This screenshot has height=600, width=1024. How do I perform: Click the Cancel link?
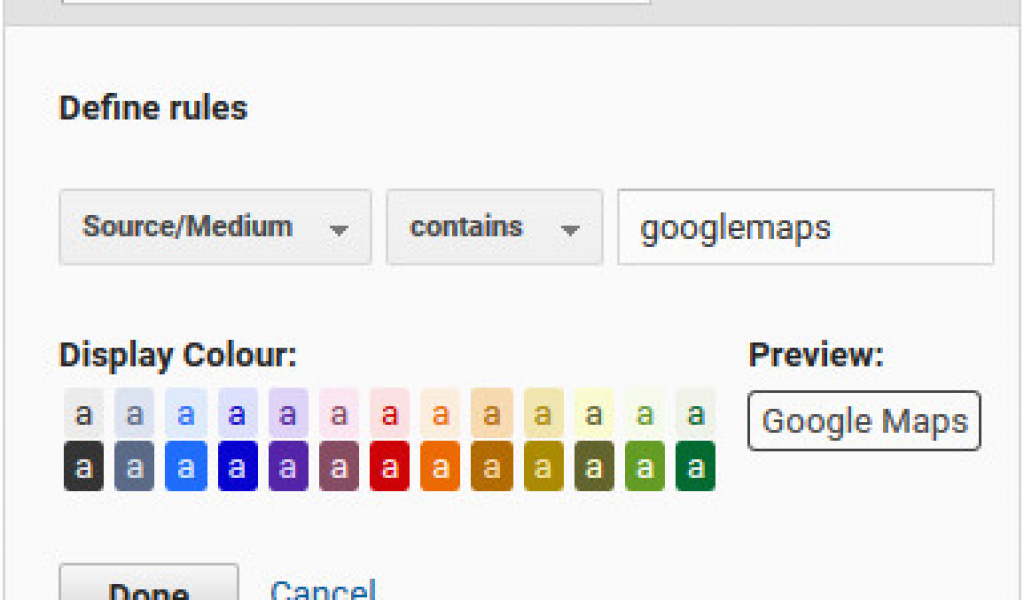pos(323,590)
